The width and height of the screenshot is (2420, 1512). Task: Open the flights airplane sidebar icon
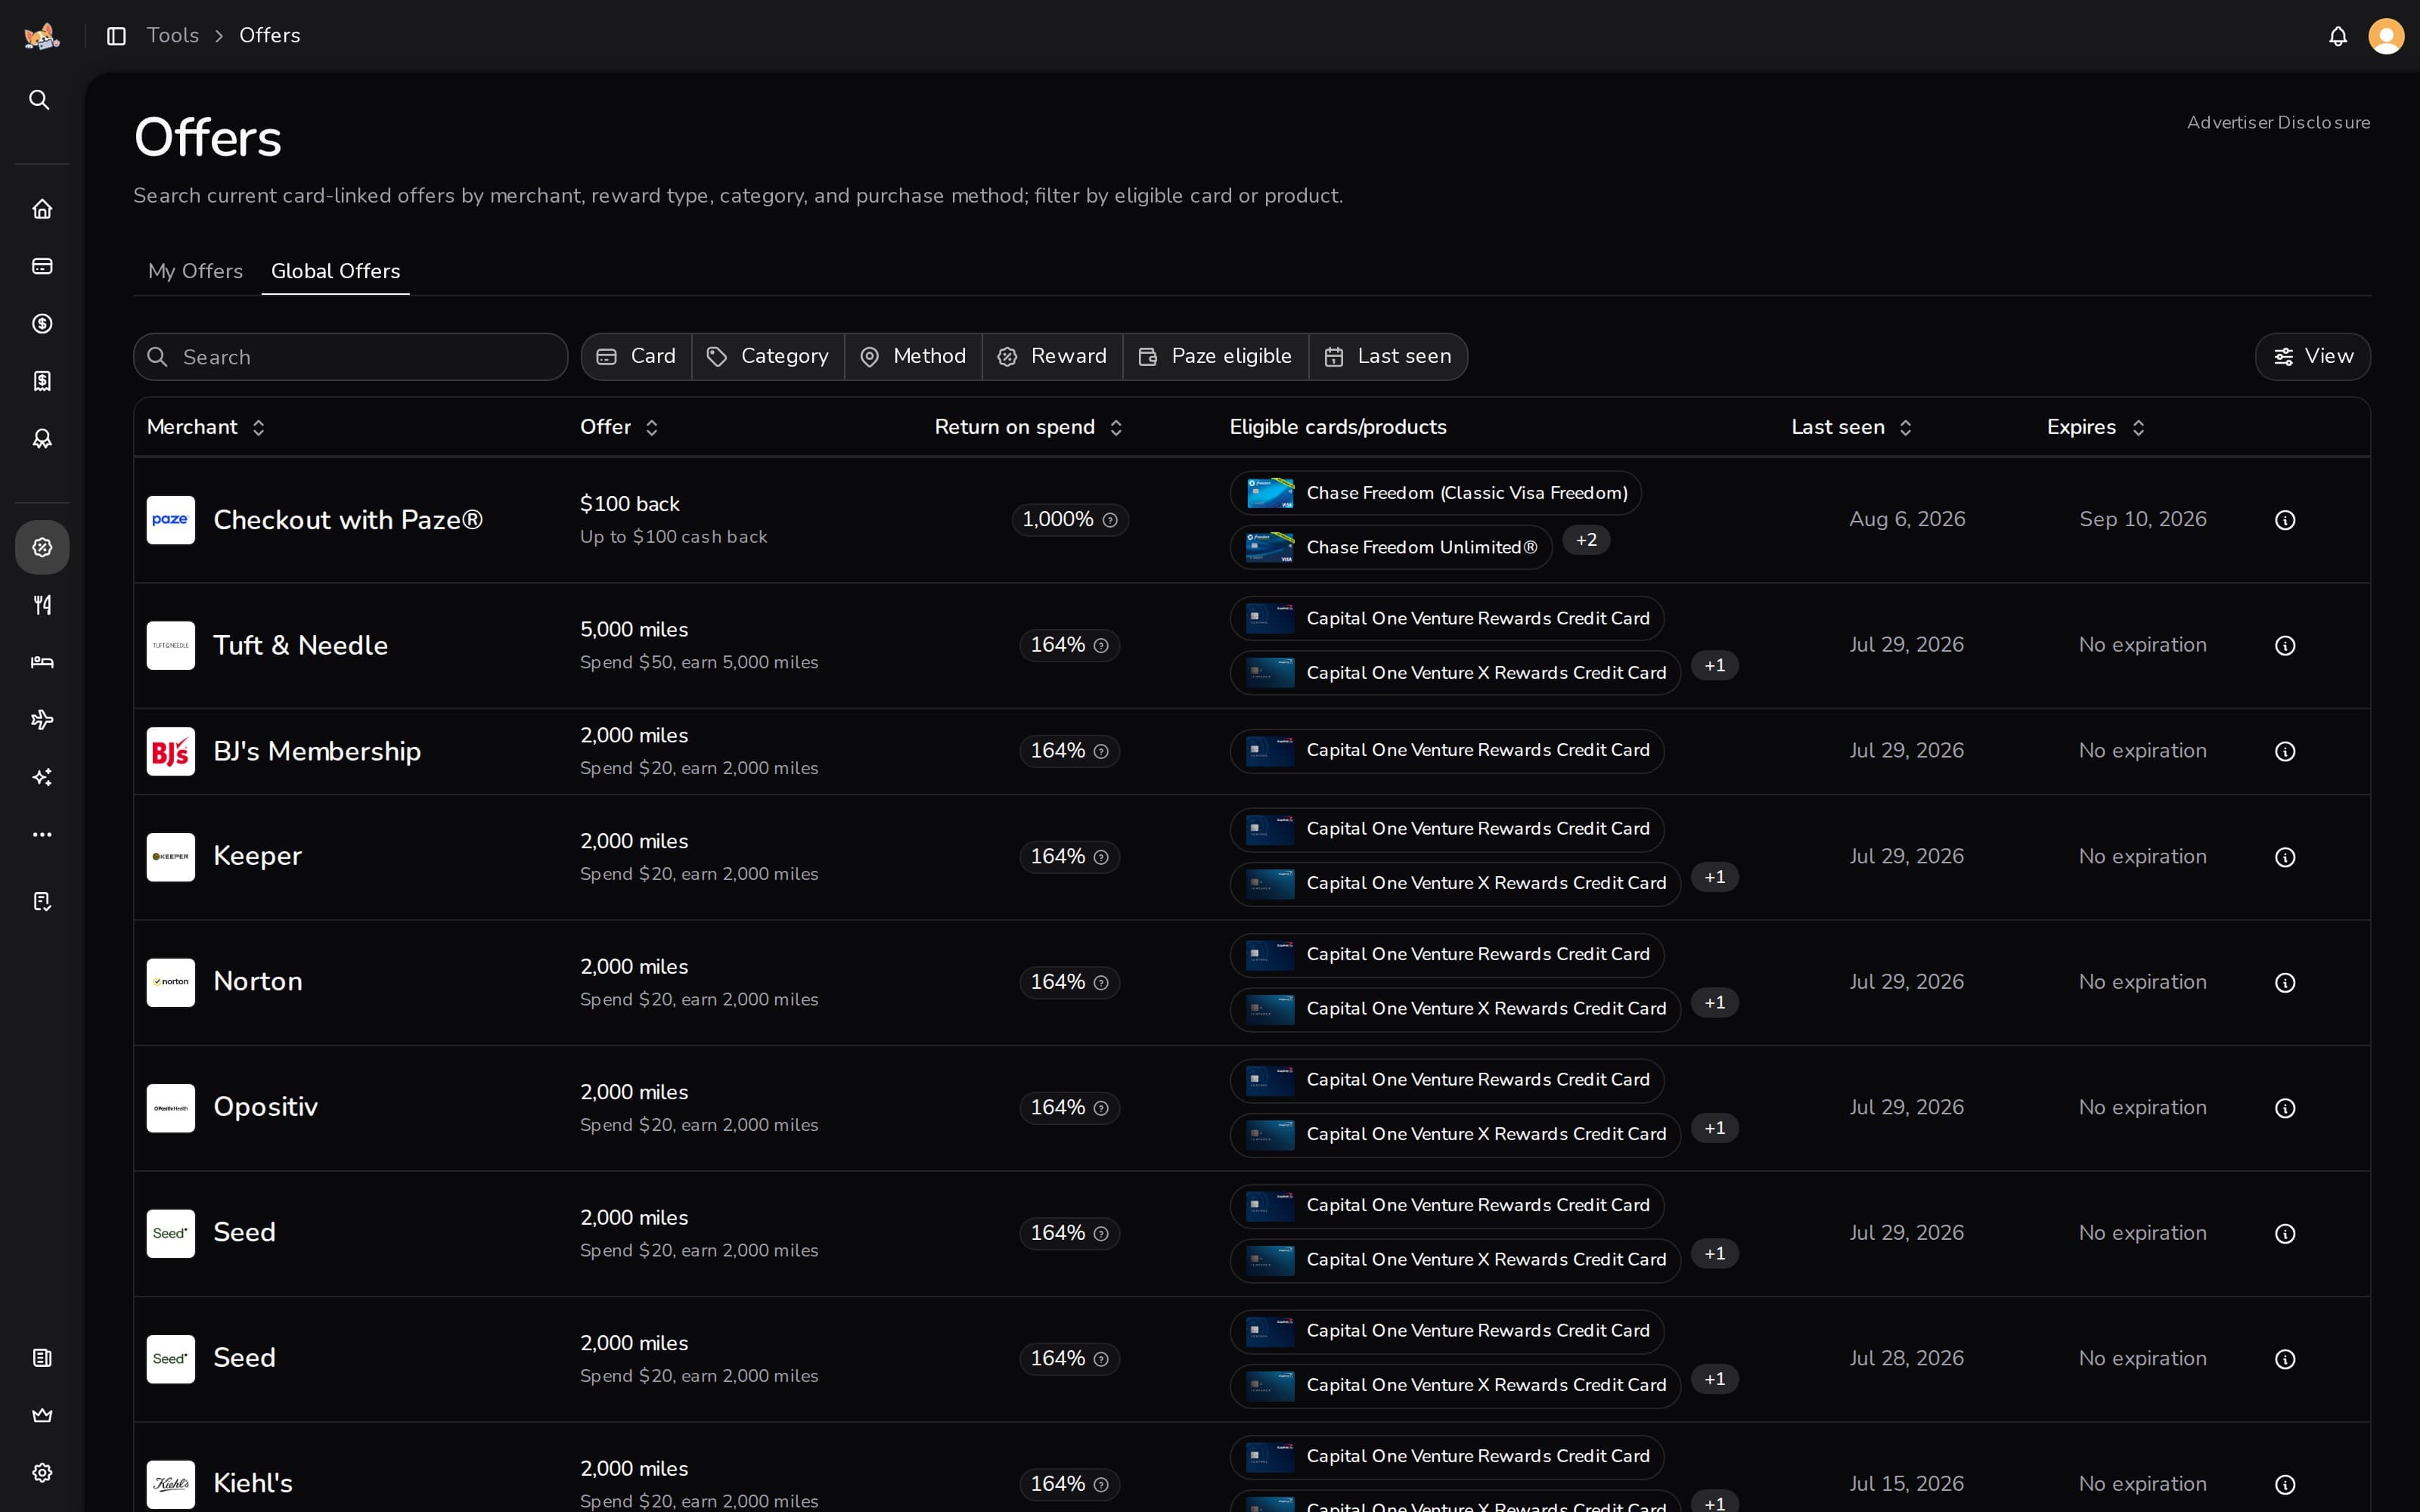pos(42,720)
